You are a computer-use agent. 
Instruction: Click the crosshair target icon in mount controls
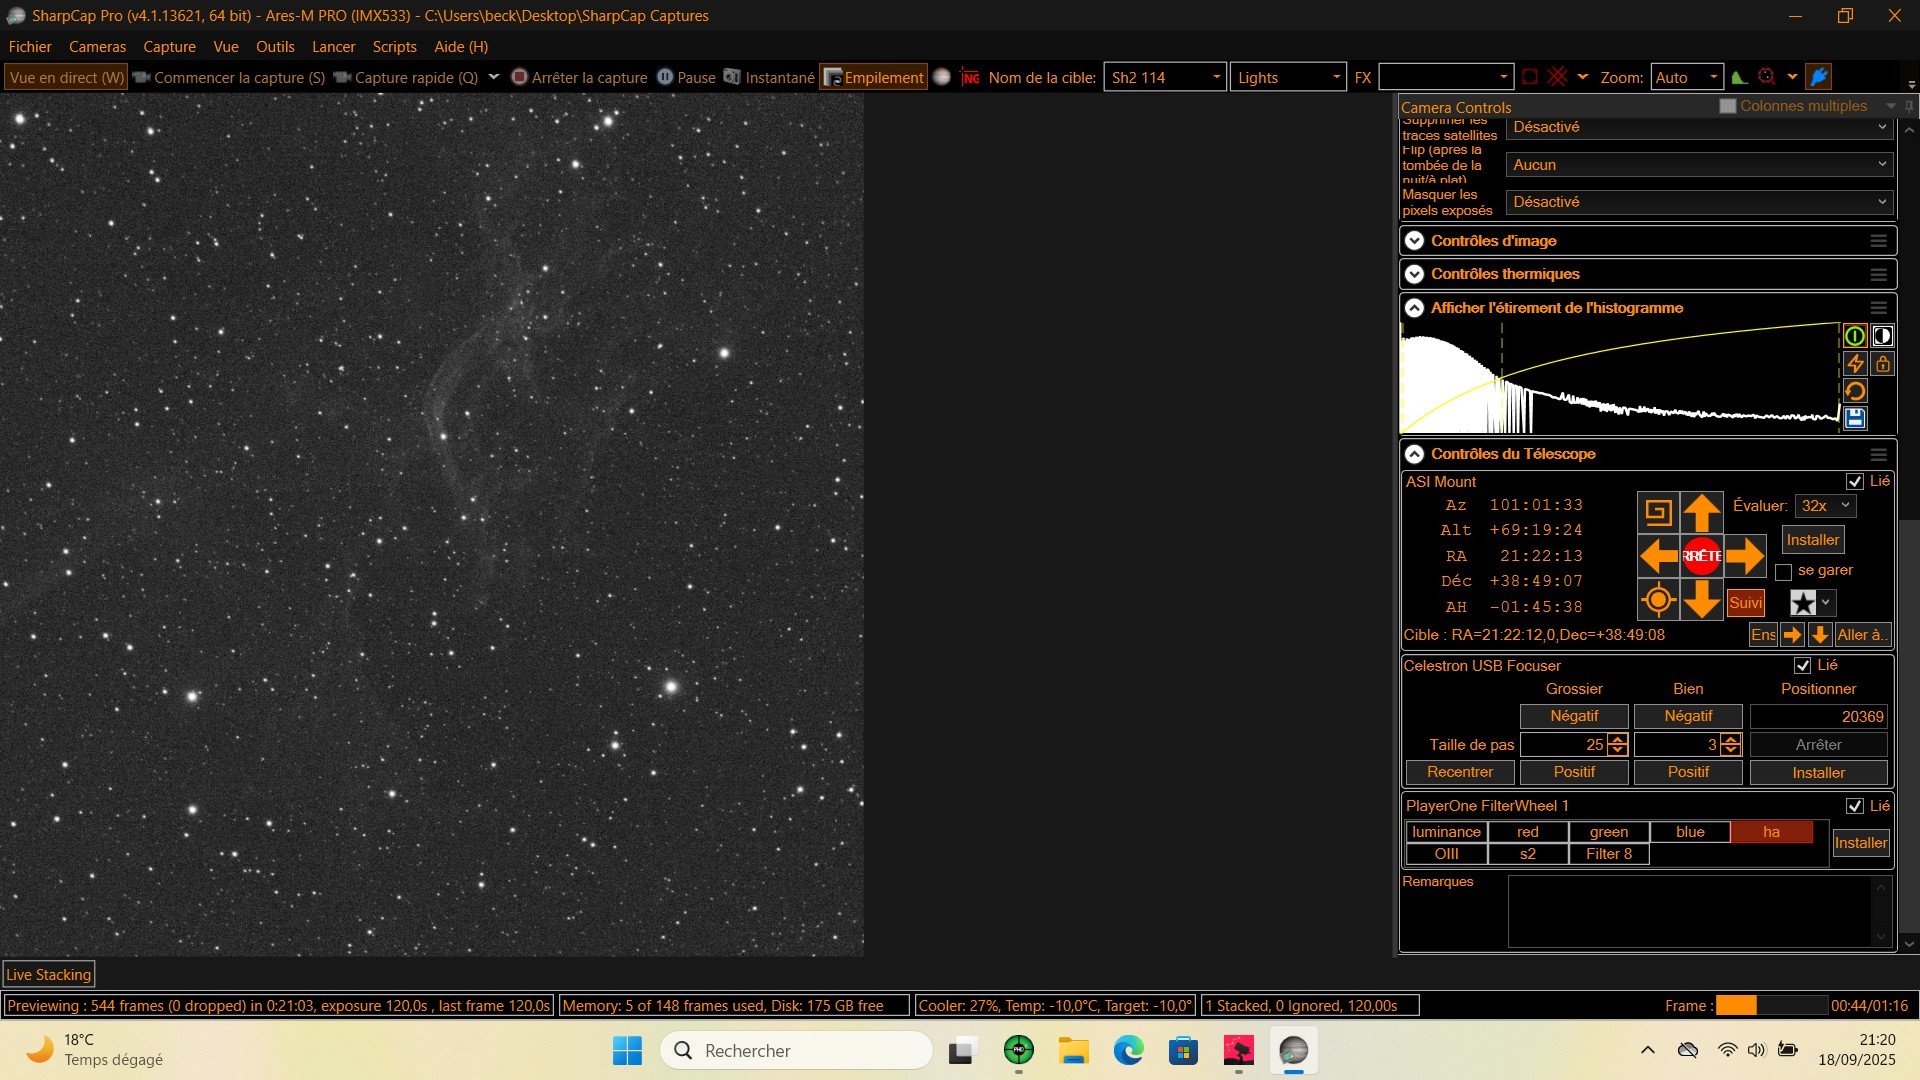(1658, 600)
